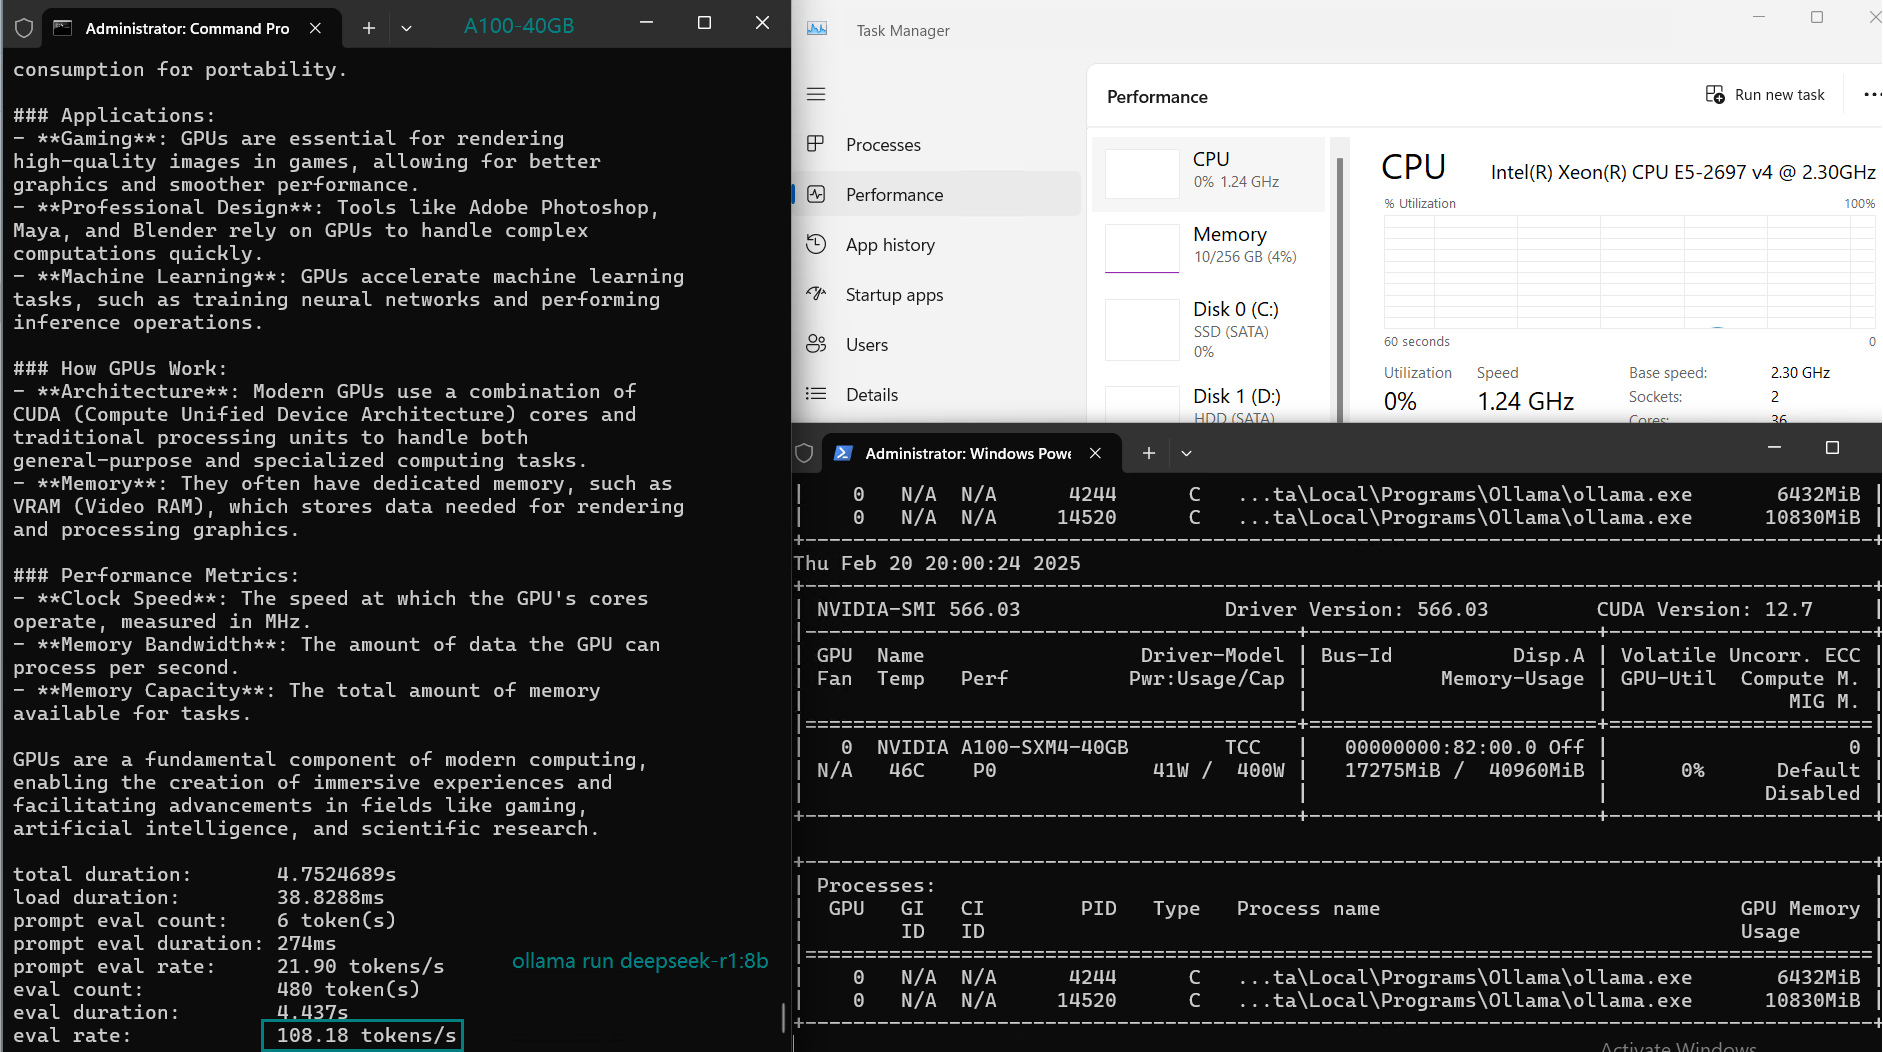Select the Disk 0 (C:) performance entry

(1210, 329)
